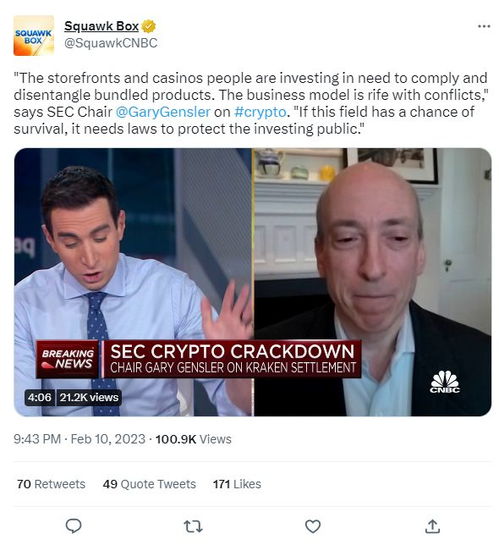The height and width of the screenshot is (545, 499).
Task: Click the 100.9K Views count
Action: 193,439
